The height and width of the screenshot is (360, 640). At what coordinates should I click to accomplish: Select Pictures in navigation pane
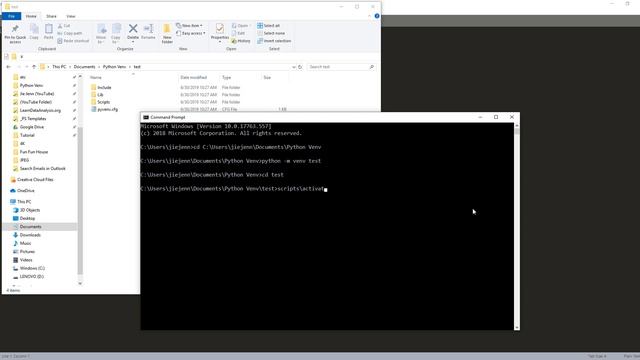(x=27, y=252)
